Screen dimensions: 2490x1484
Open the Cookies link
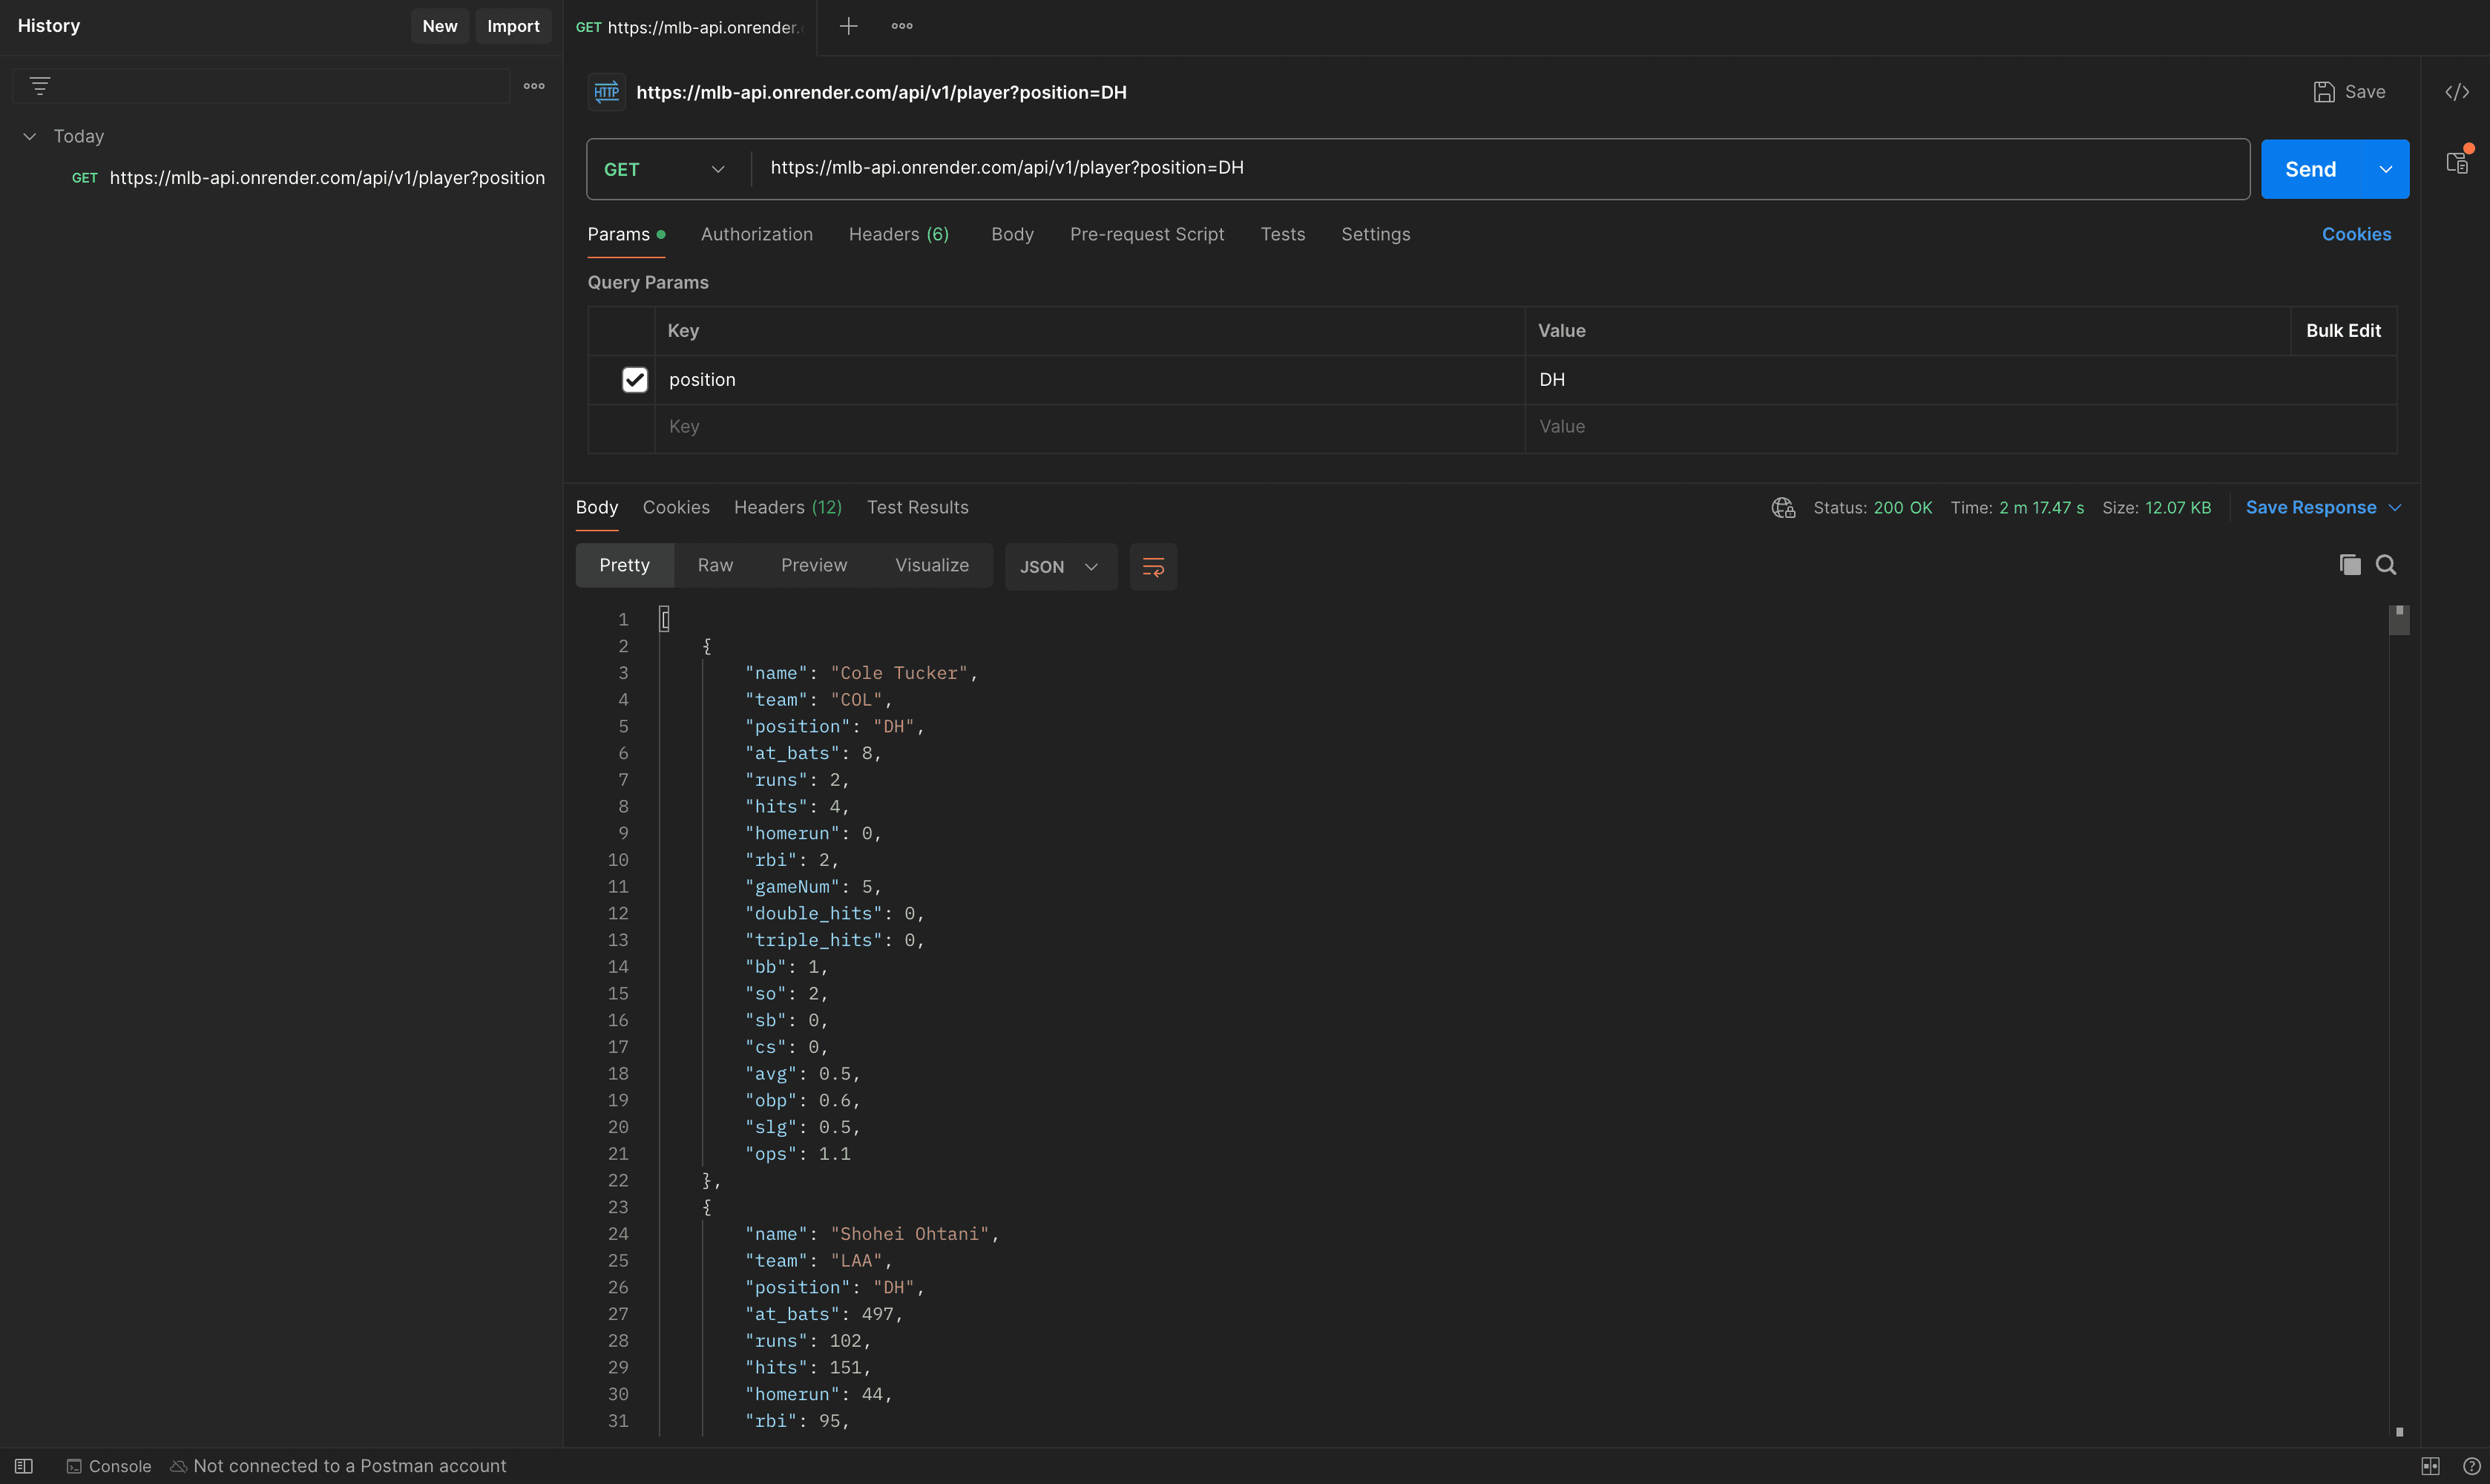click(2356, 234)
